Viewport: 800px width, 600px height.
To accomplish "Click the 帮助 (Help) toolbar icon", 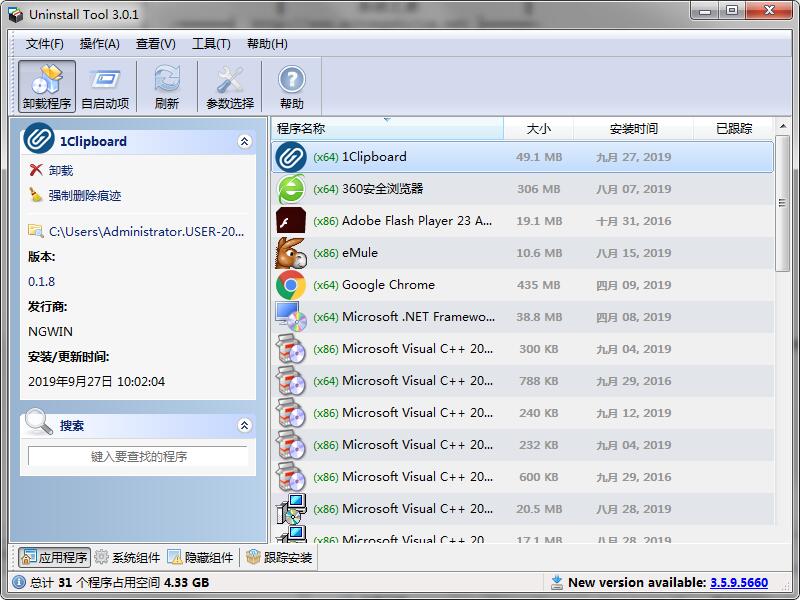I will (x=289, y=86).
